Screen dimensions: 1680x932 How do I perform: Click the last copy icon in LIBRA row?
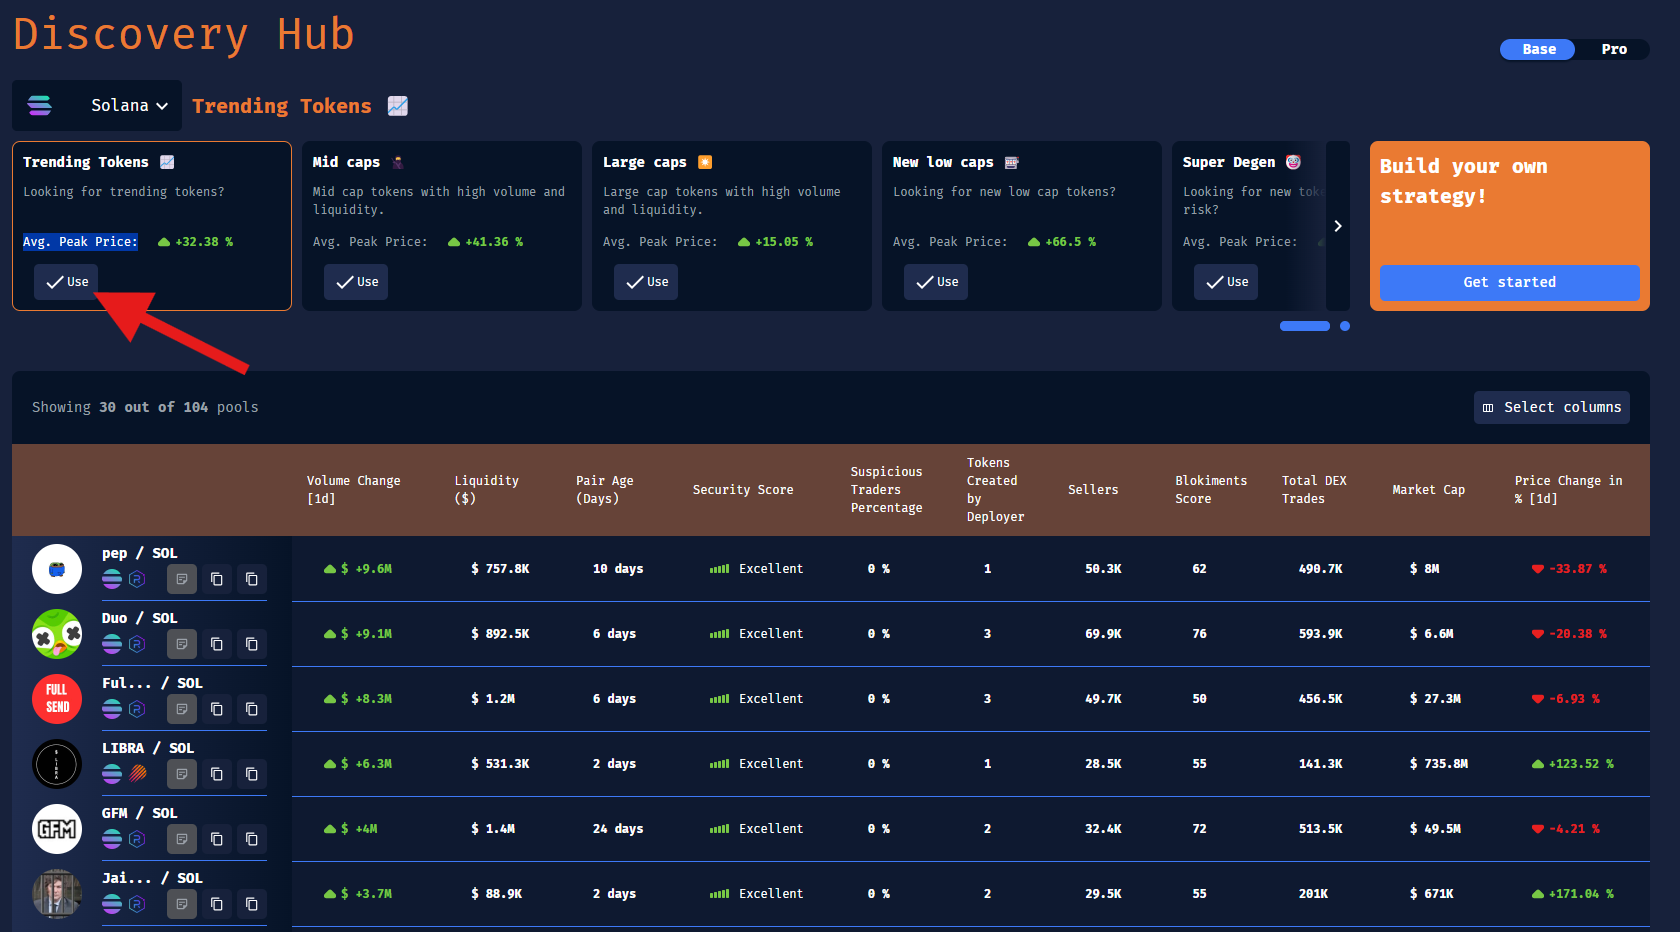pyautogui.click(x=251, y=774)
